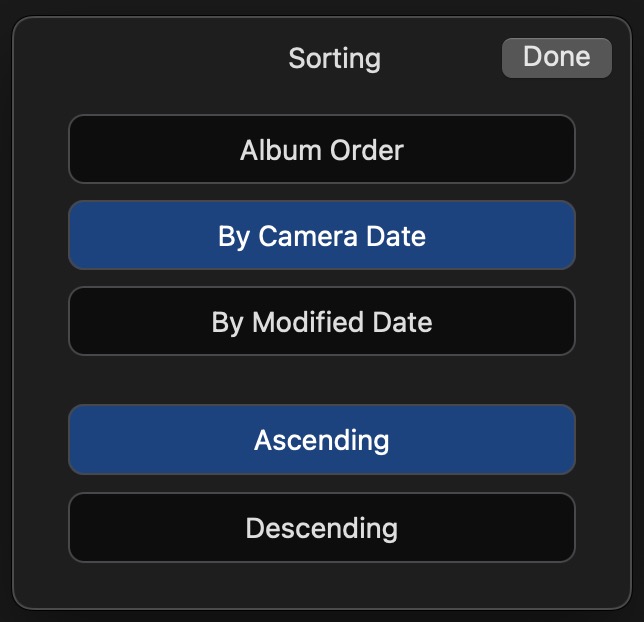Tap the Ascending button

(x=322, y=440)
